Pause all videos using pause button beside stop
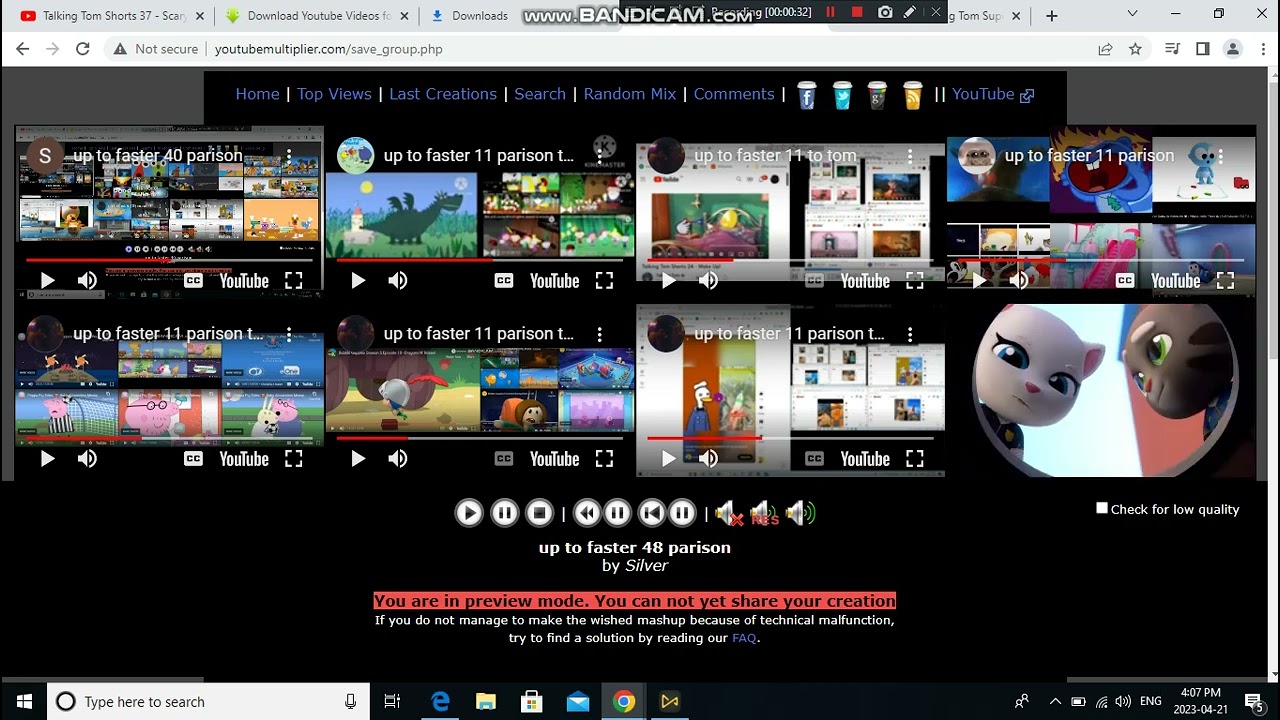 (x=504, y=513)
